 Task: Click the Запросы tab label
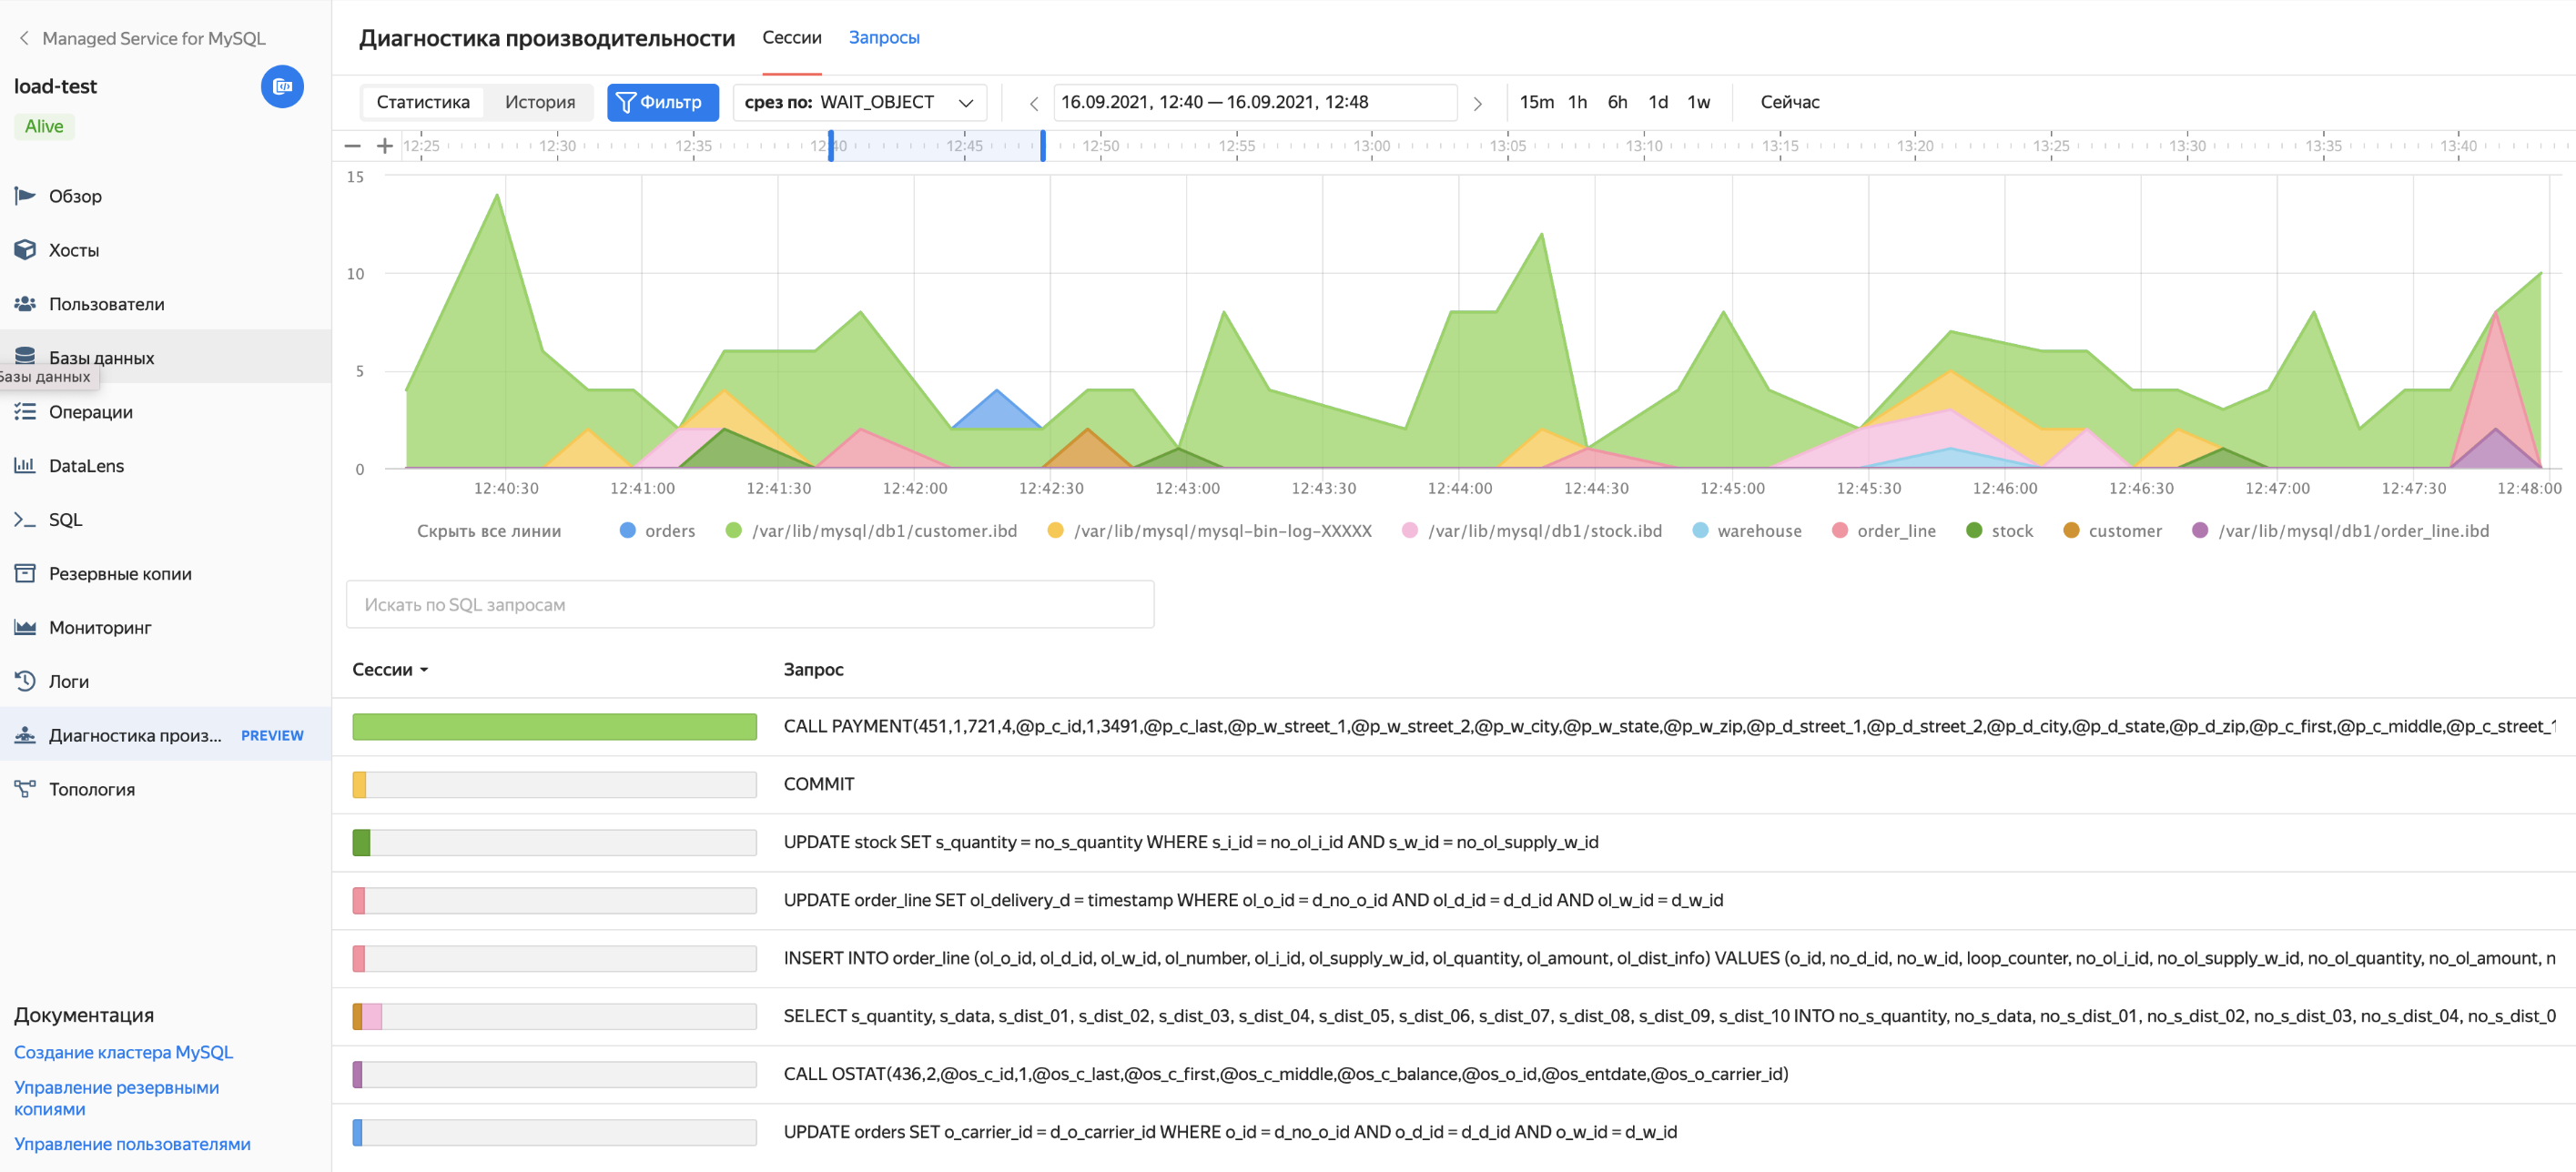pos(884,36)
